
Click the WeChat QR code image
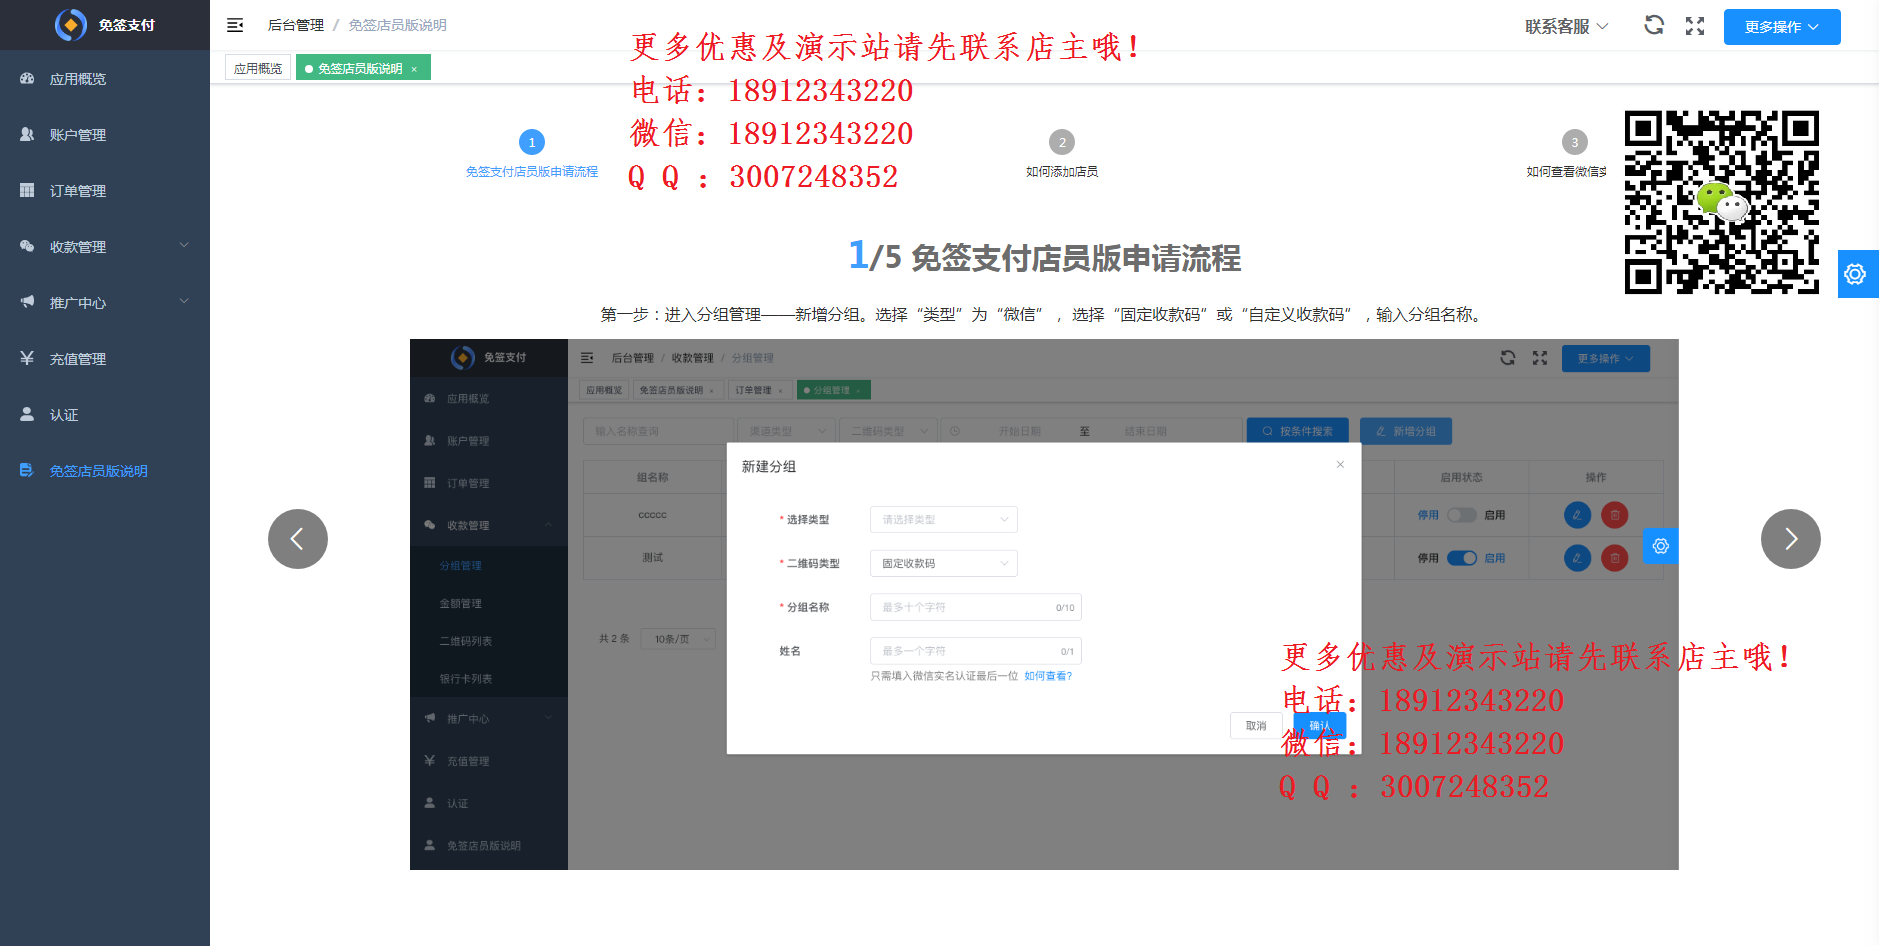pyautogui.click(x=1722, y=202)
